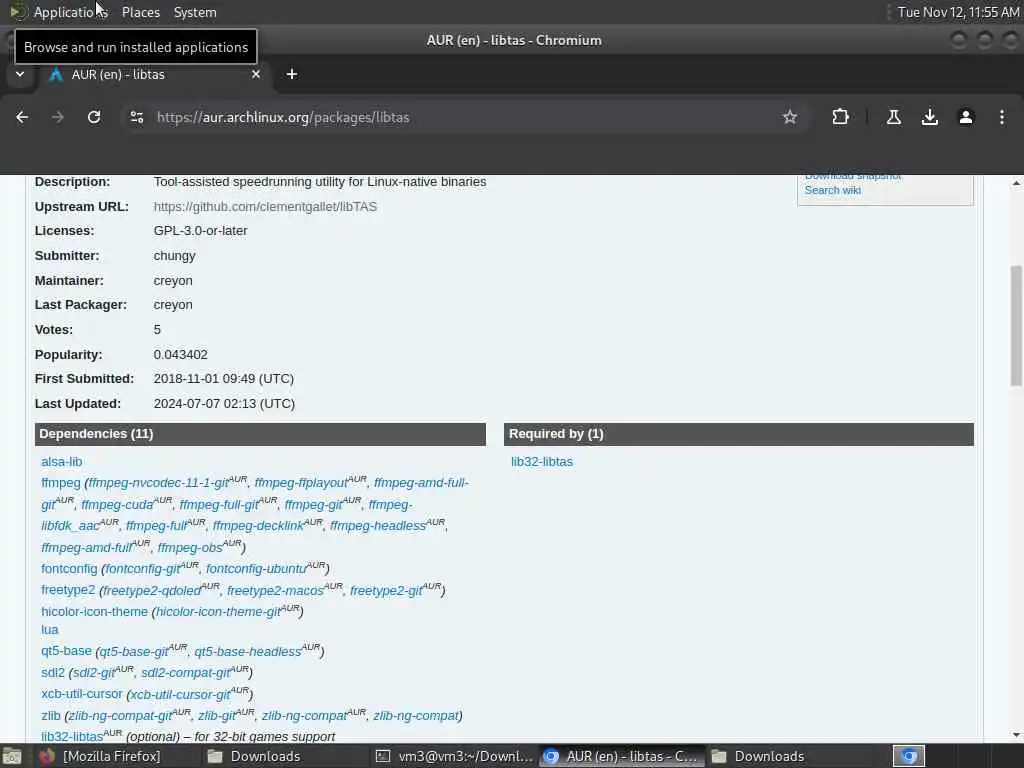Viewport: 1024px width, 768px height.
Task: Click the workspace switcher Chromium thumbnail
Action: (x=908, y=756)
